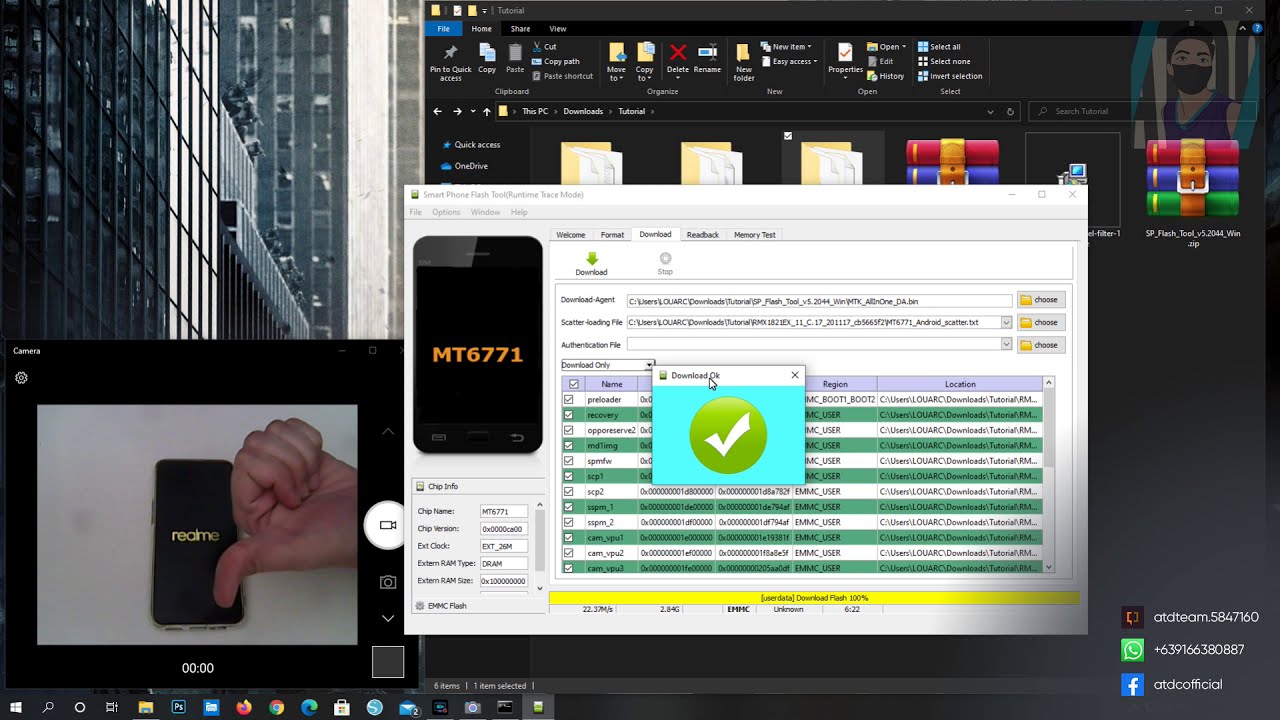Switch to the Readback tab
Image resolution: width=1280 pixels, height=720 pixels.
(x=702, y=235)
